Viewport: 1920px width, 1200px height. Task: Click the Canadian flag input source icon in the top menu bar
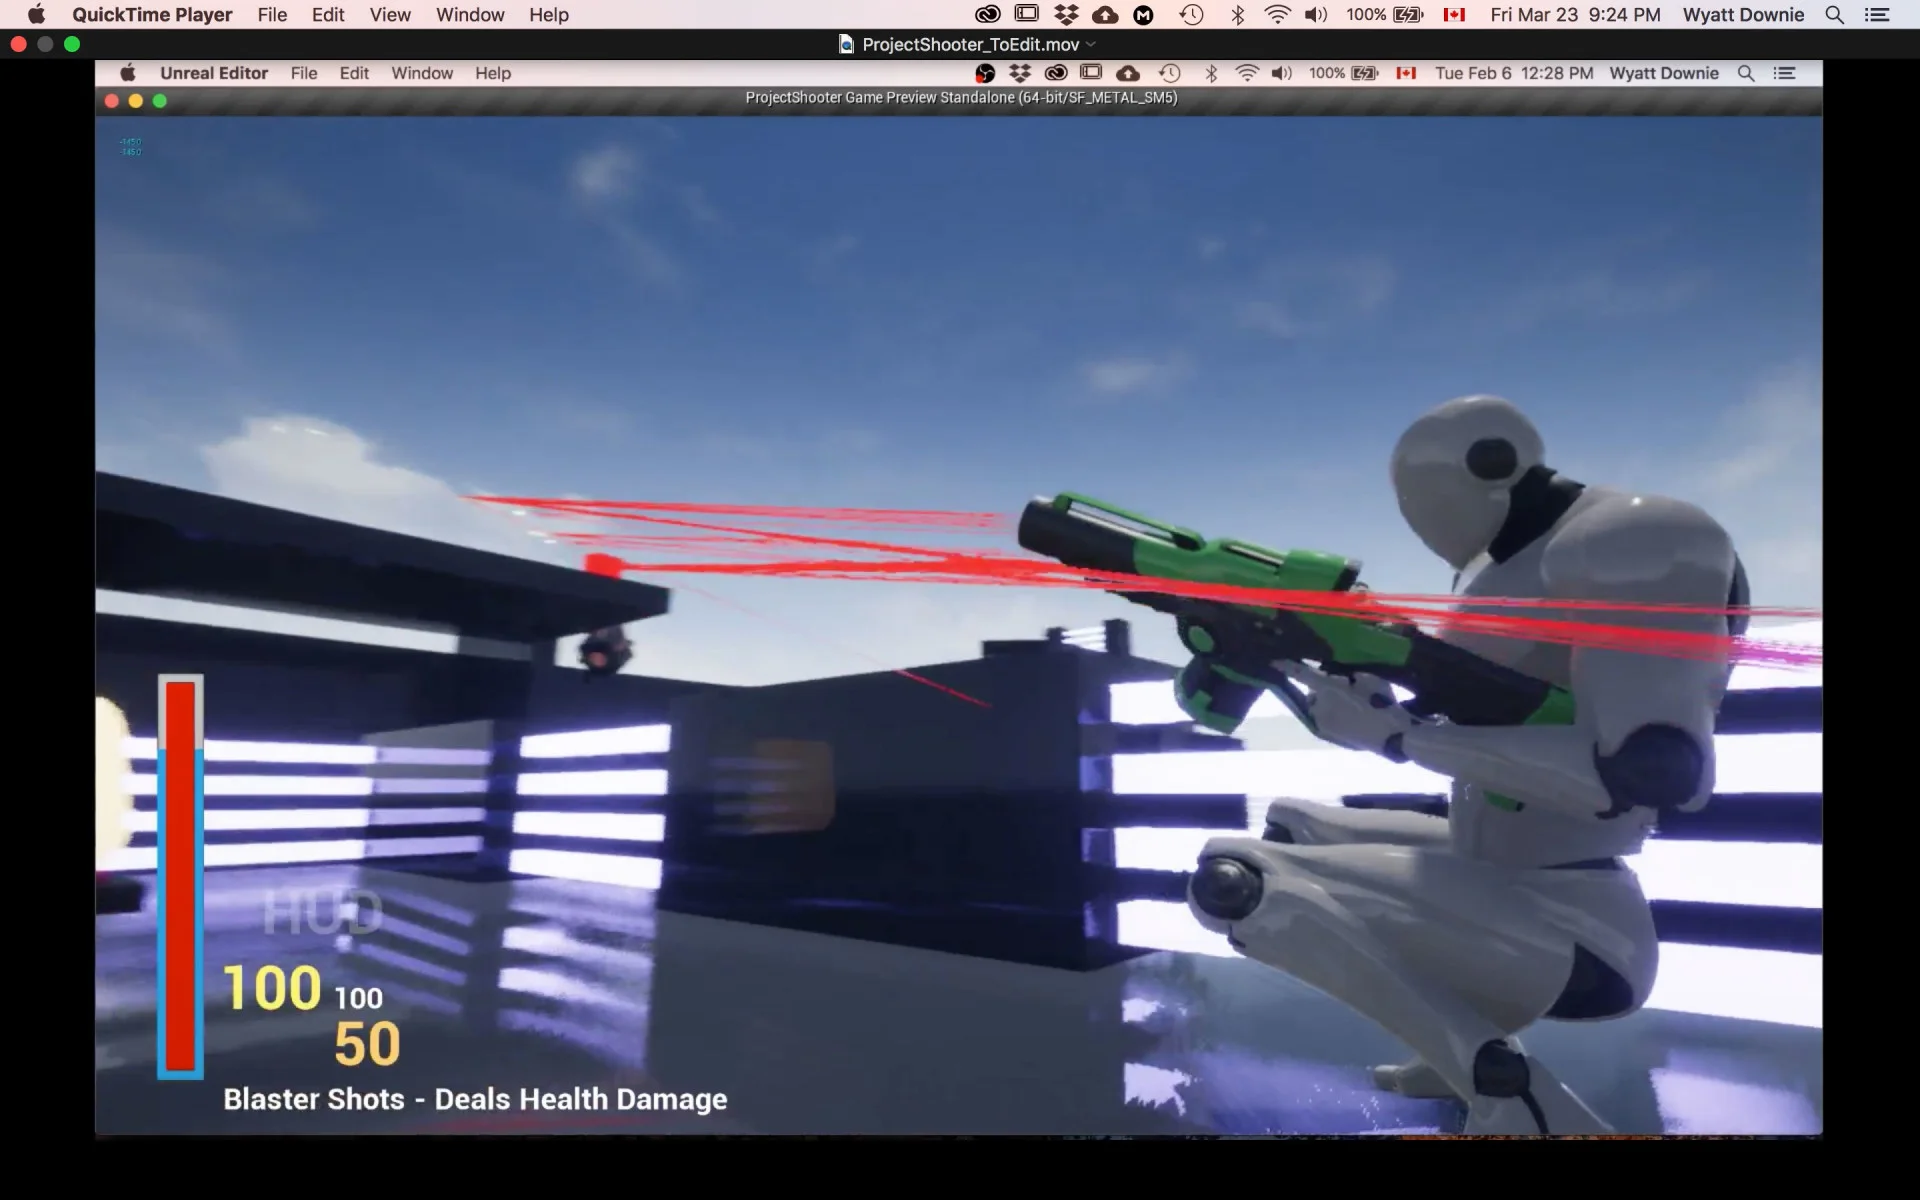point(1454,14)
